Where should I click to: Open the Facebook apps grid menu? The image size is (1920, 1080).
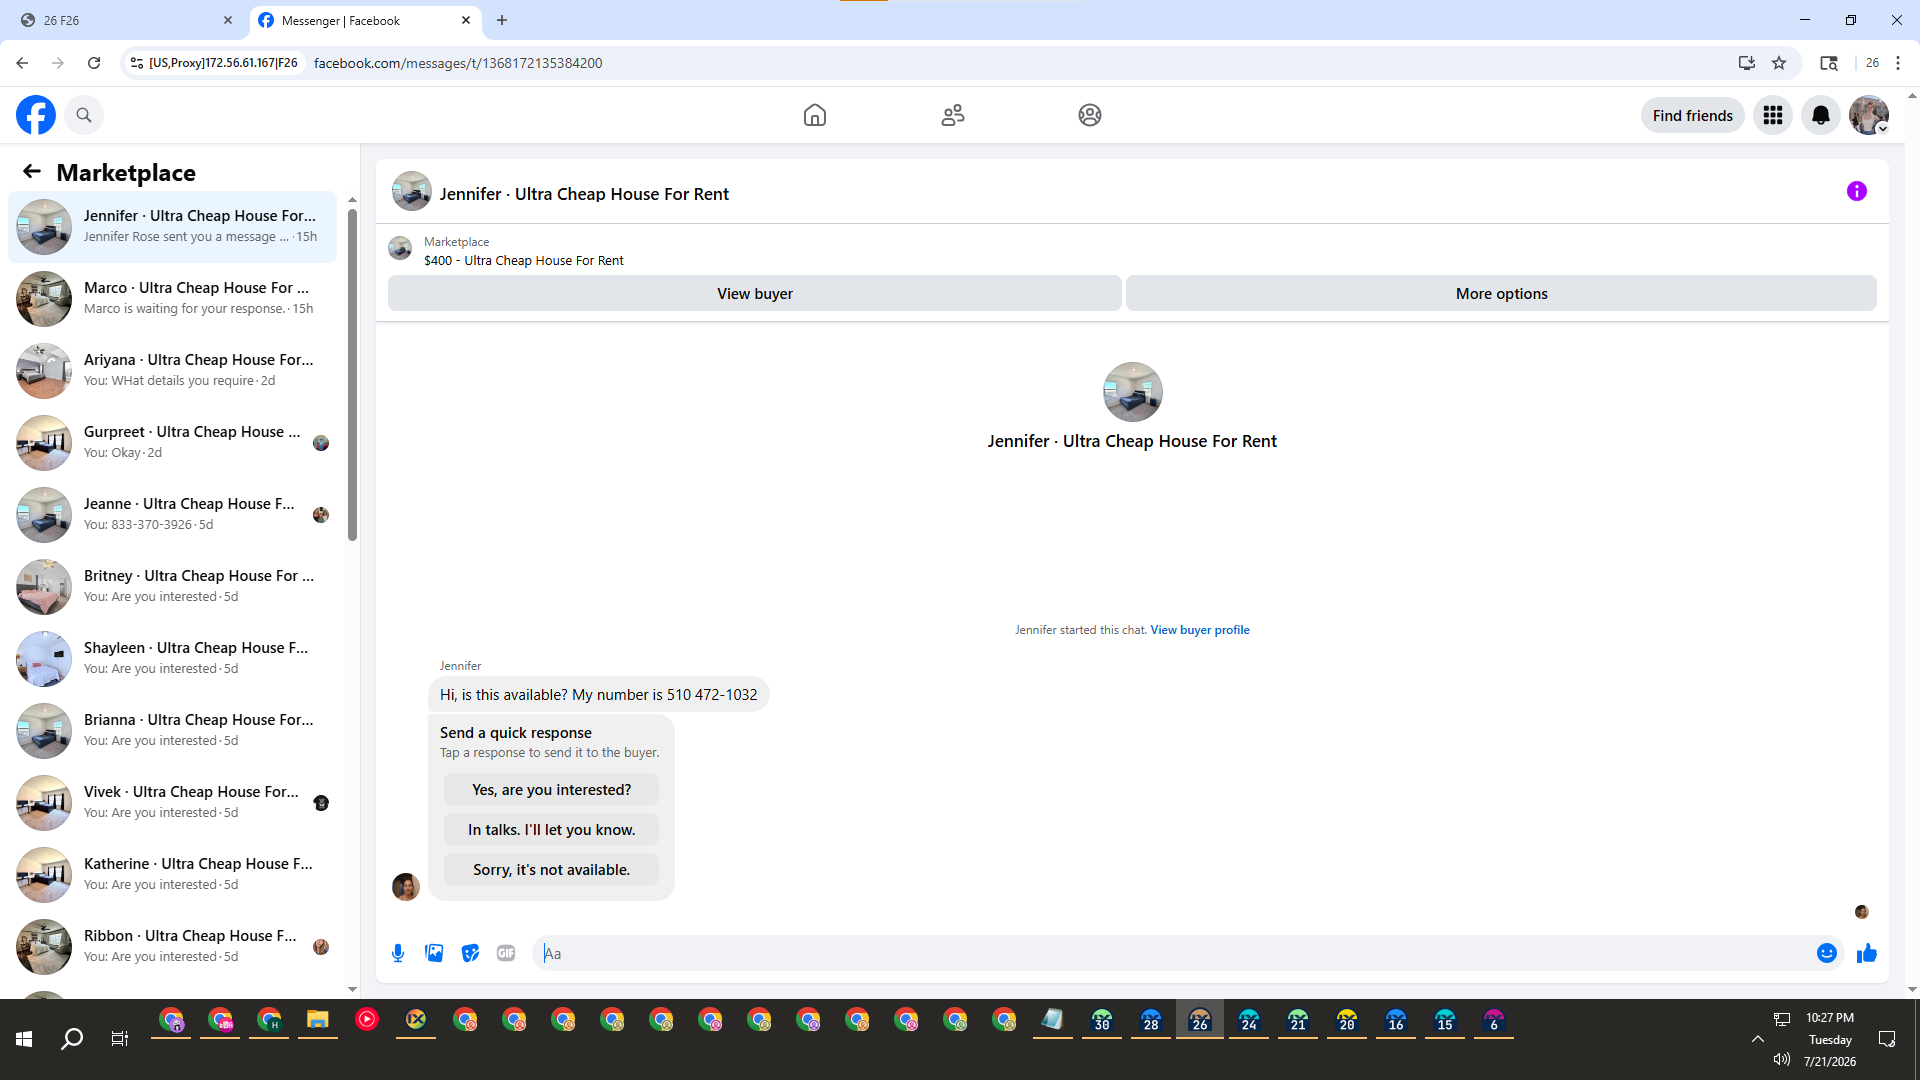pos(1773,115)
